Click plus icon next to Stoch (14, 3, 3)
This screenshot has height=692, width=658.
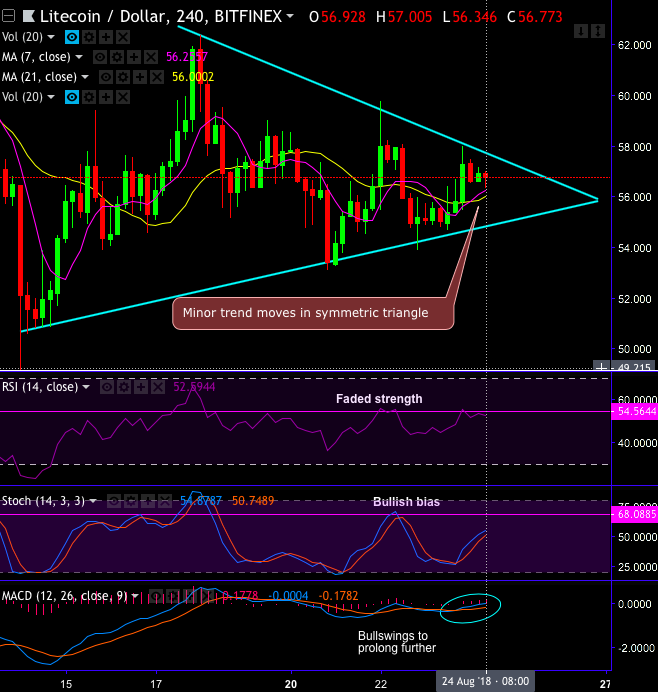148,501
